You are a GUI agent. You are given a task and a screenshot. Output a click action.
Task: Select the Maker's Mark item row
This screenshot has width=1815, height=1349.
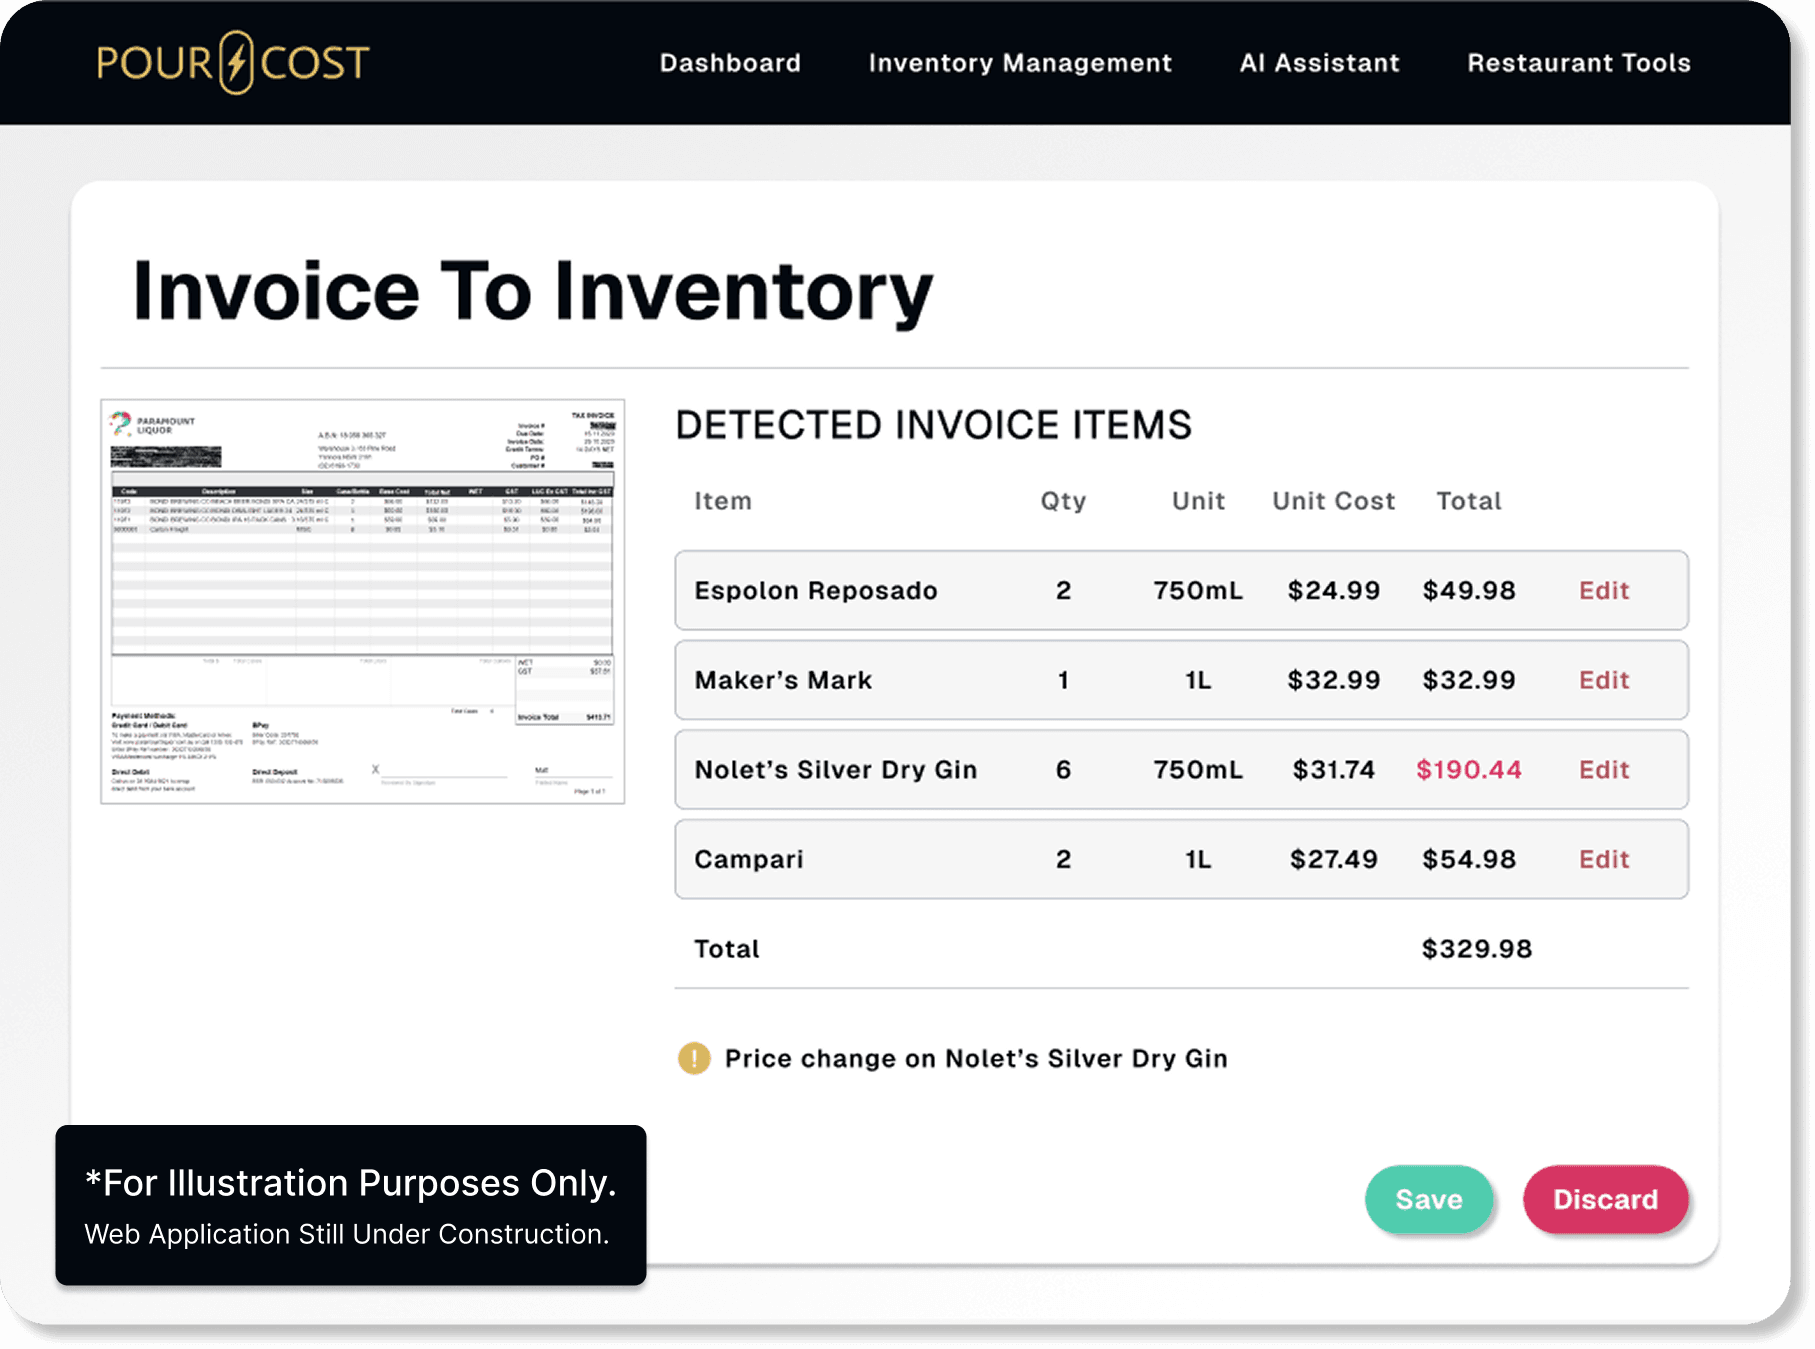tap(1100, 680)
